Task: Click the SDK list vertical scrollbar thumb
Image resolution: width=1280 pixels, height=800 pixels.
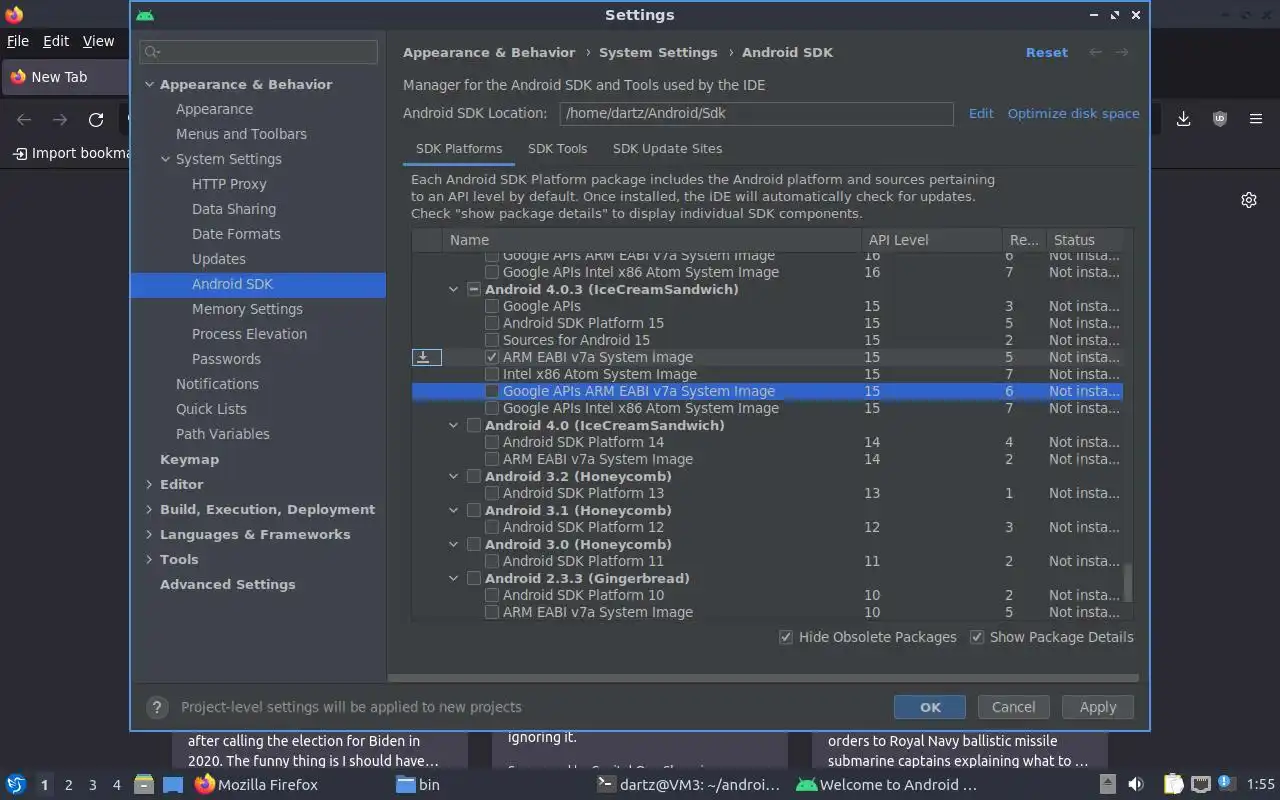Action: click(1128, 582)
